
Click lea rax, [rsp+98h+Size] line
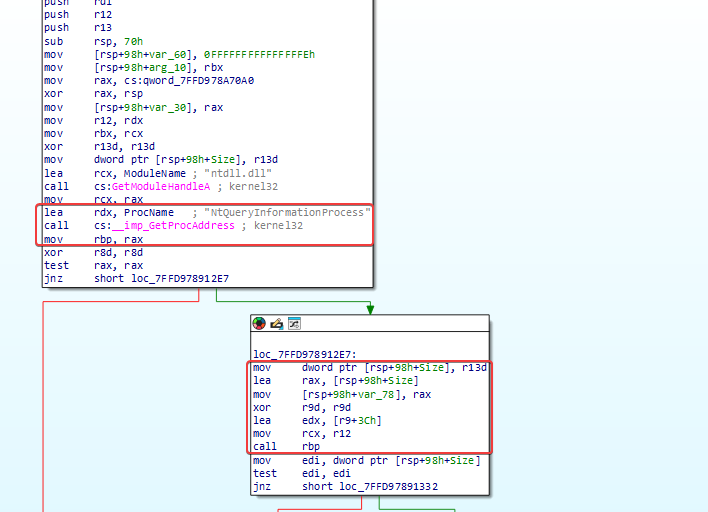pos(336,380)
